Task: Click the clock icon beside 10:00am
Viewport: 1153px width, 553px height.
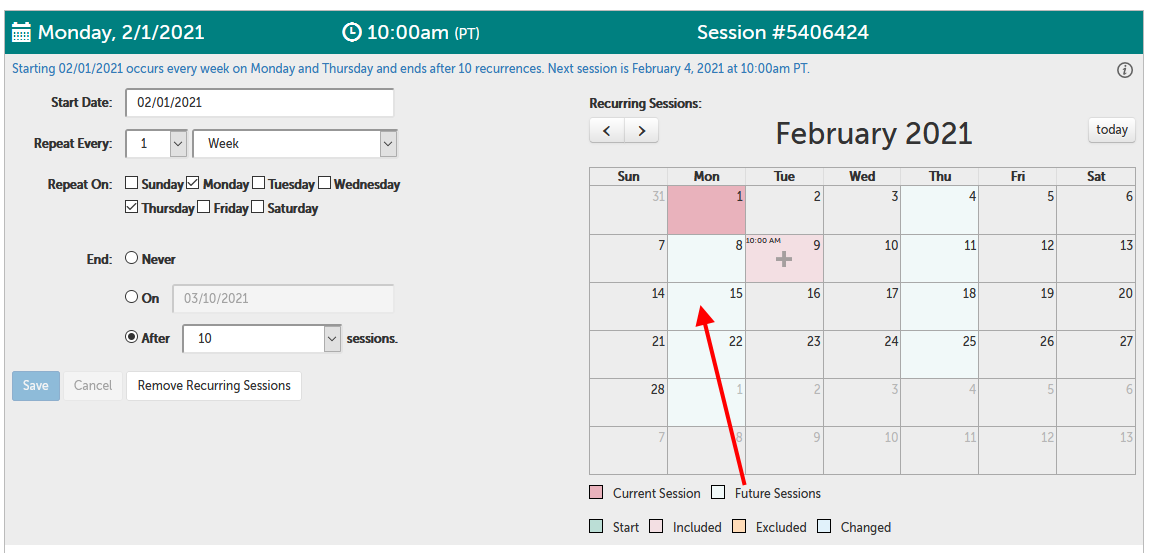Action: tap(351, 32)
